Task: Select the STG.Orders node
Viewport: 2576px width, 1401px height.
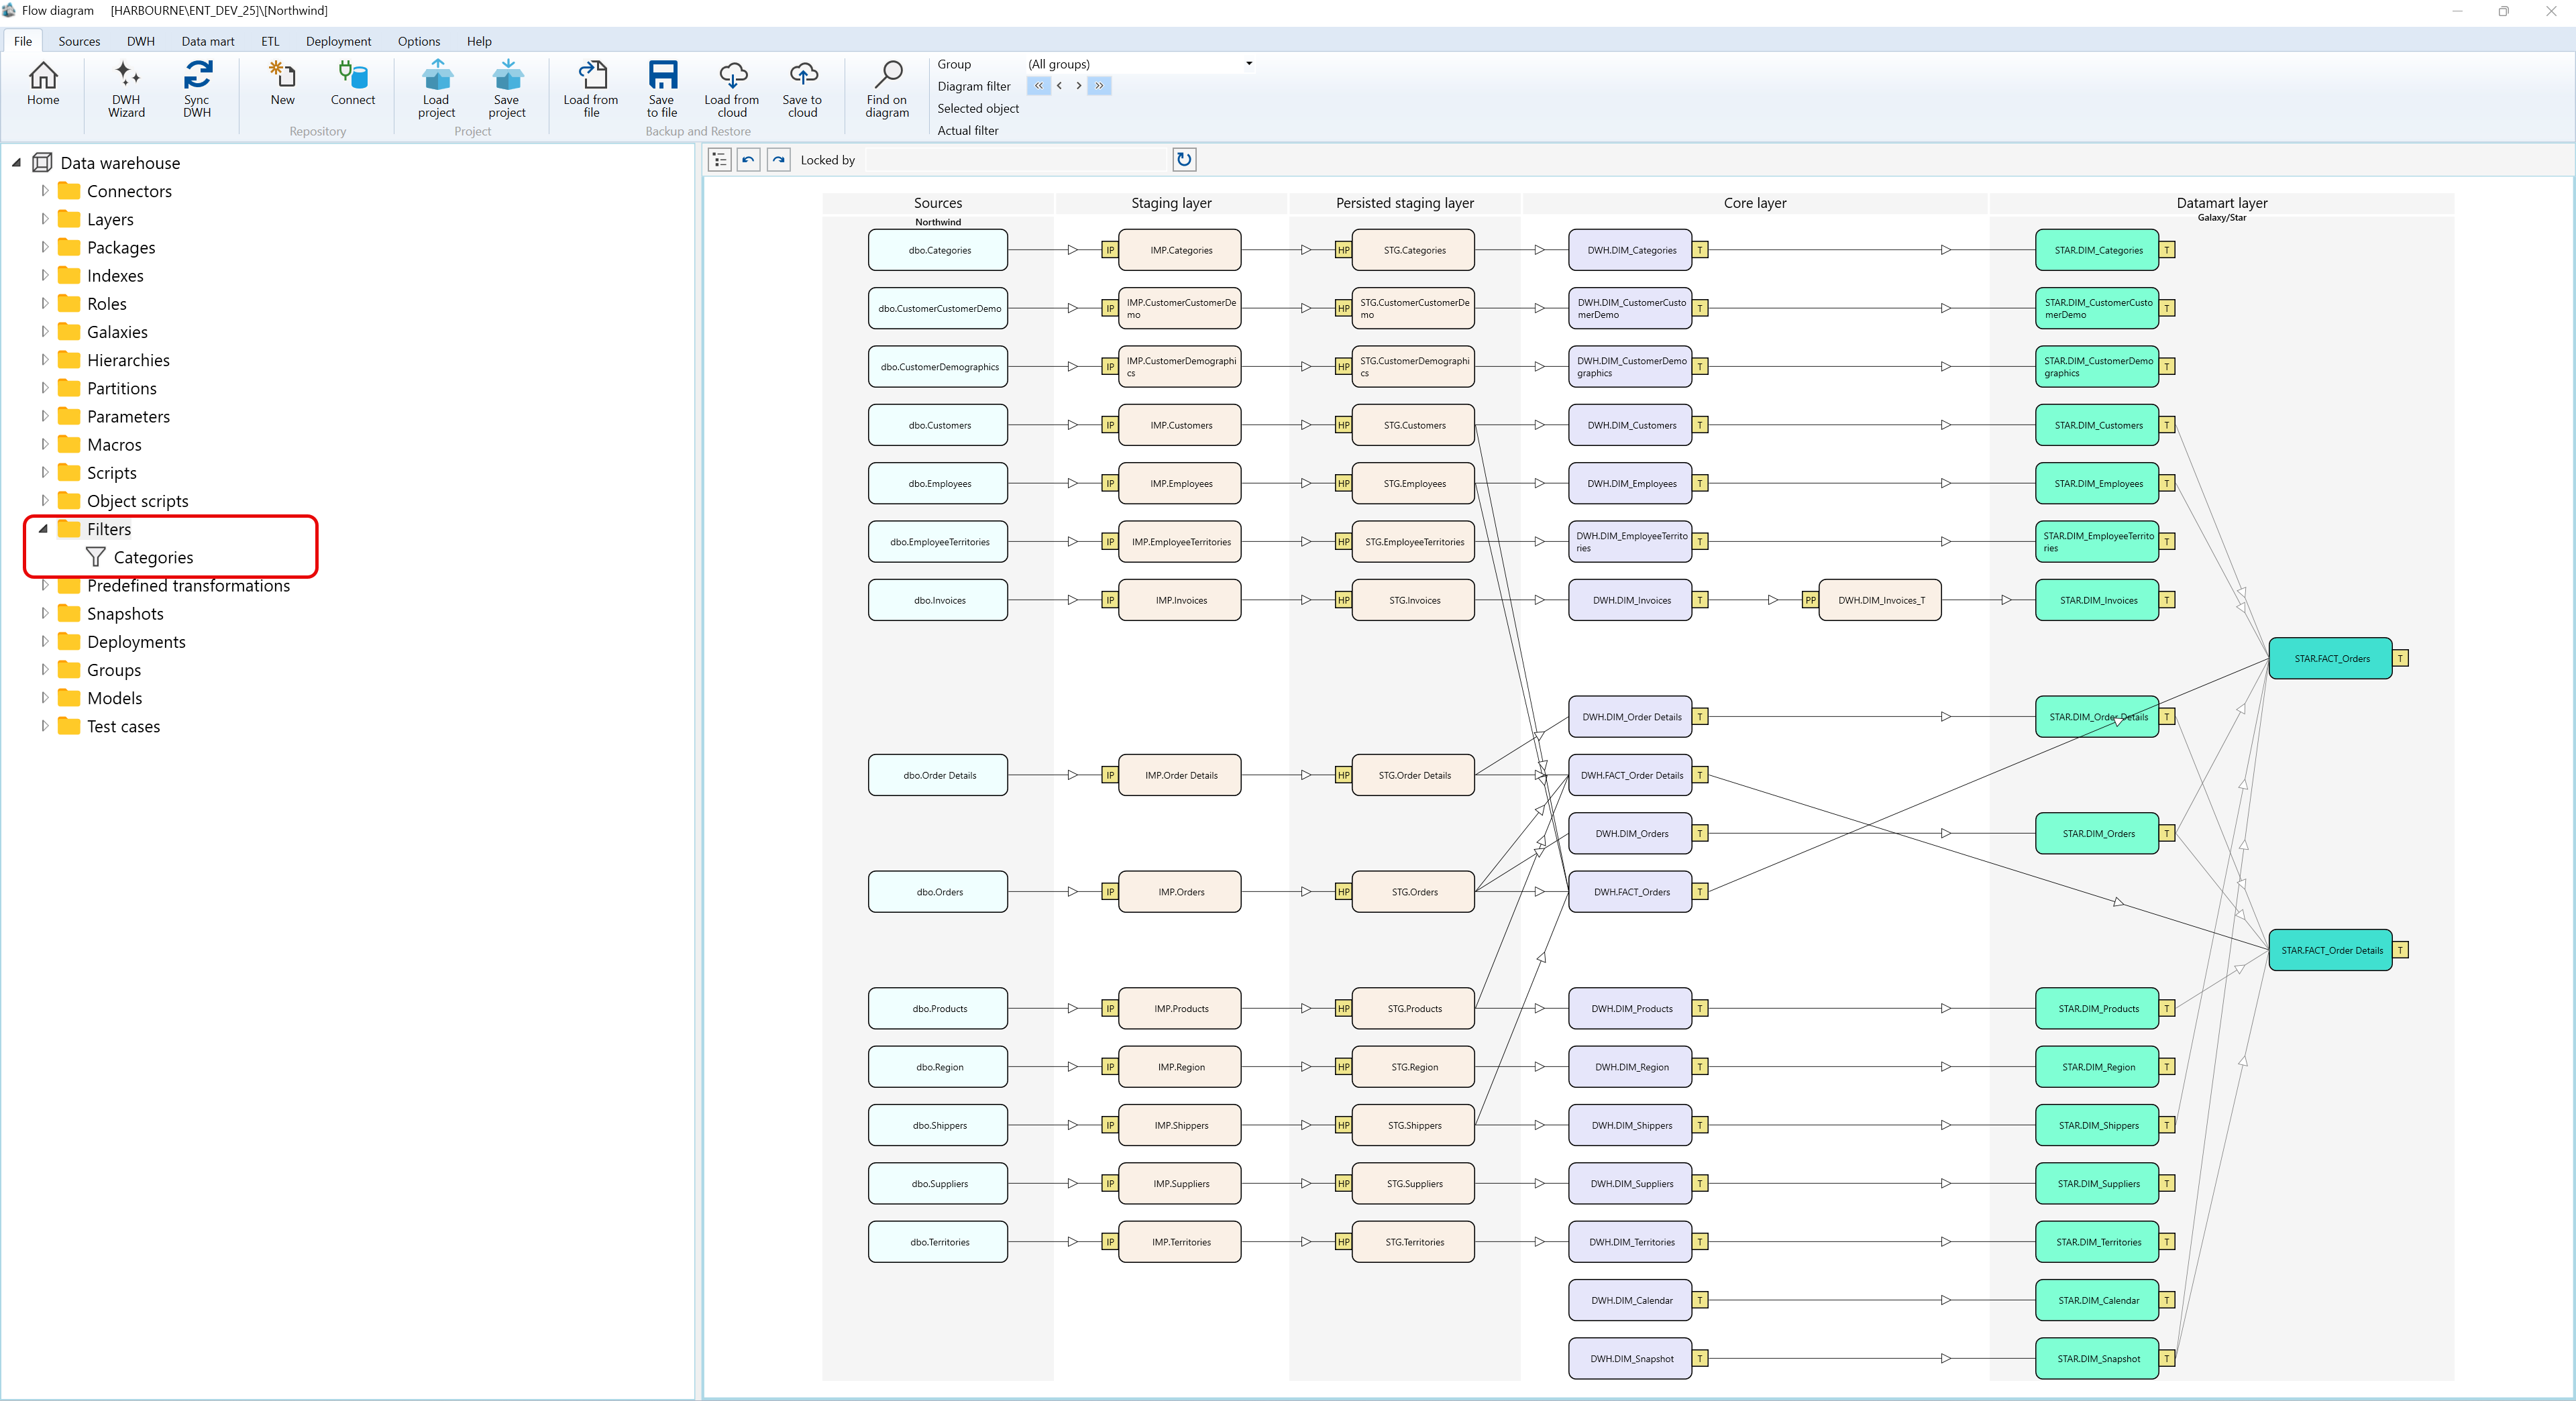Action: 1414,892
